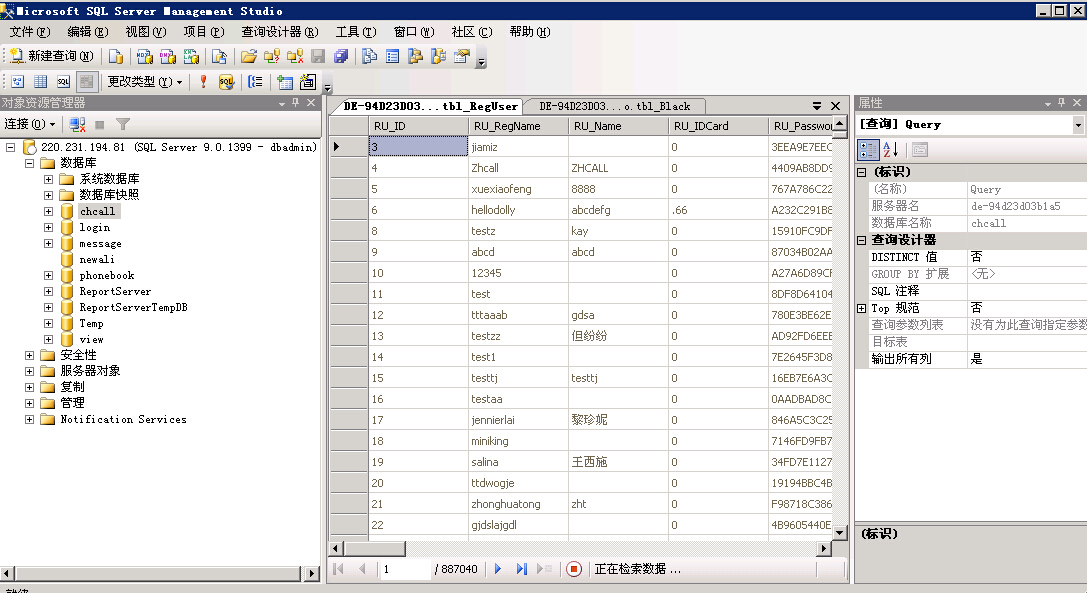The height and width of the screenshot is (593, 1087).
Task: Expand the 系统数据库 folder
Action: (x=49, y=179)
